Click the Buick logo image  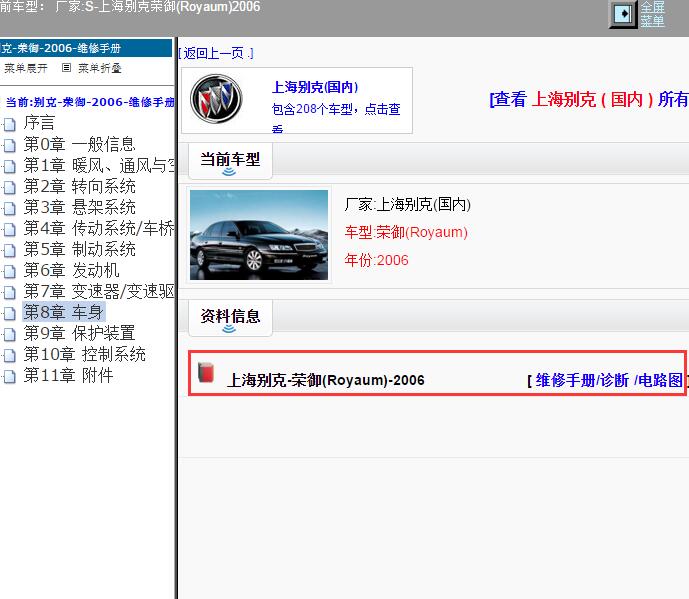(x=216, y=99)
